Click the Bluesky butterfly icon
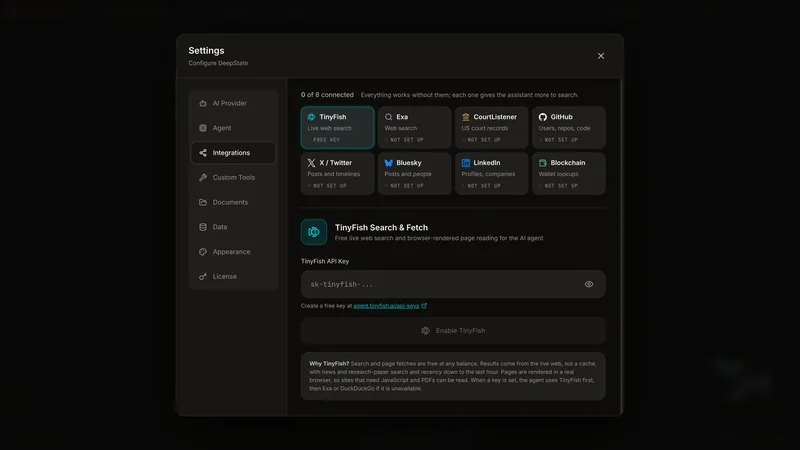800x450 pixels. [388, 163]
